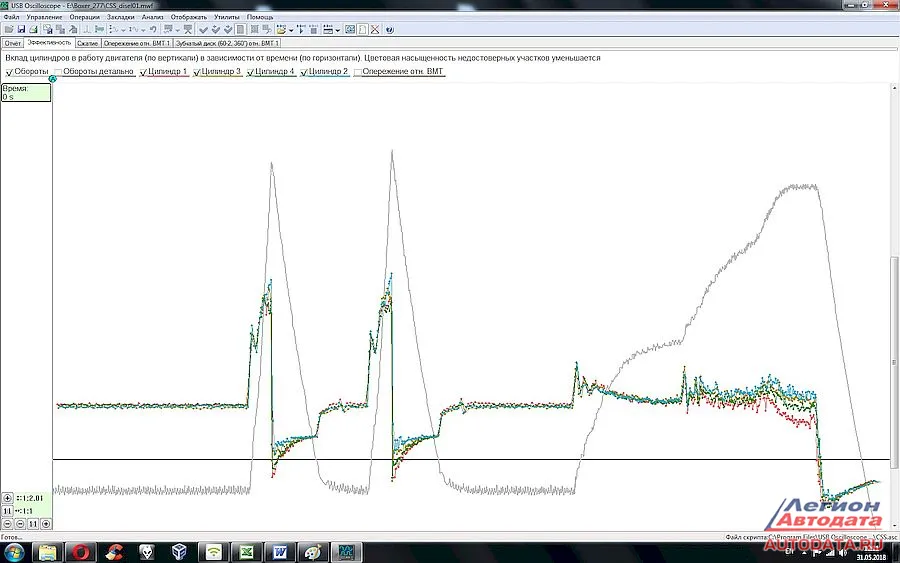Click the Help question mark icon

pyautogui.click(x=389, y=30)
